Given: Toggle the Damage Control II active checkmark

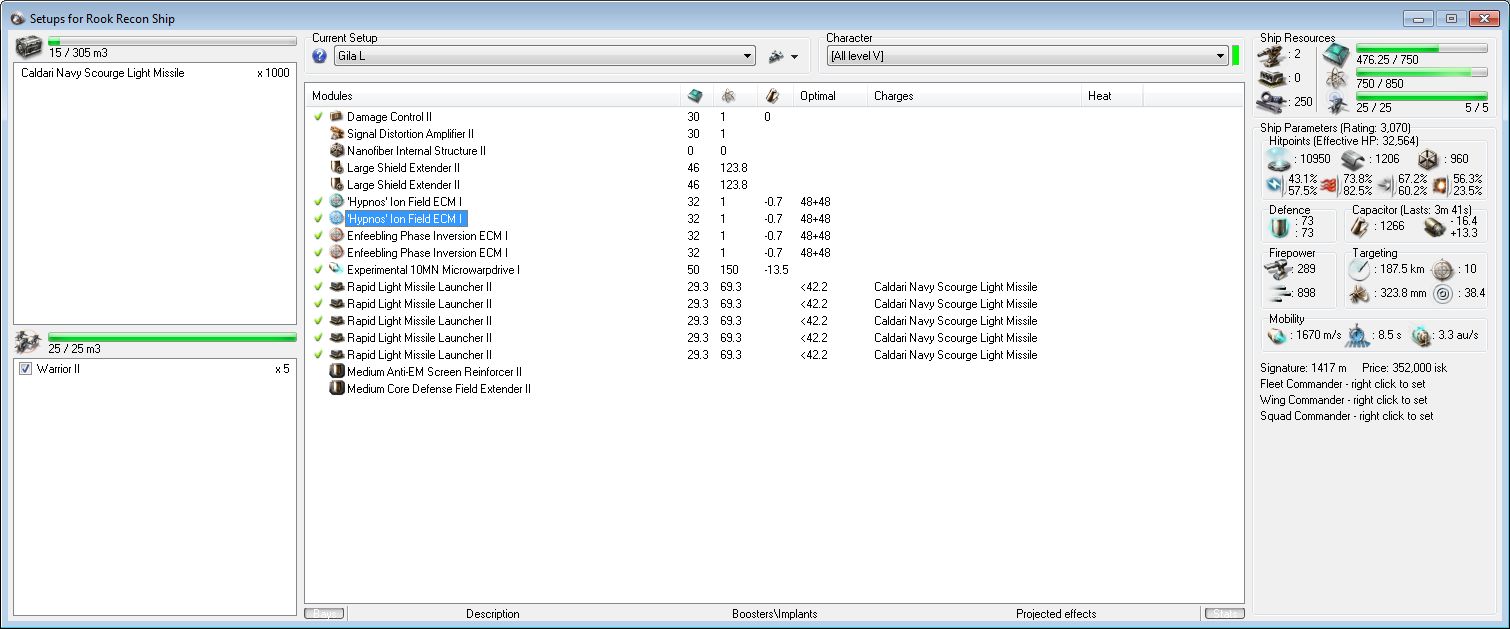Looking at the screenshot, I should coord(318,117).
